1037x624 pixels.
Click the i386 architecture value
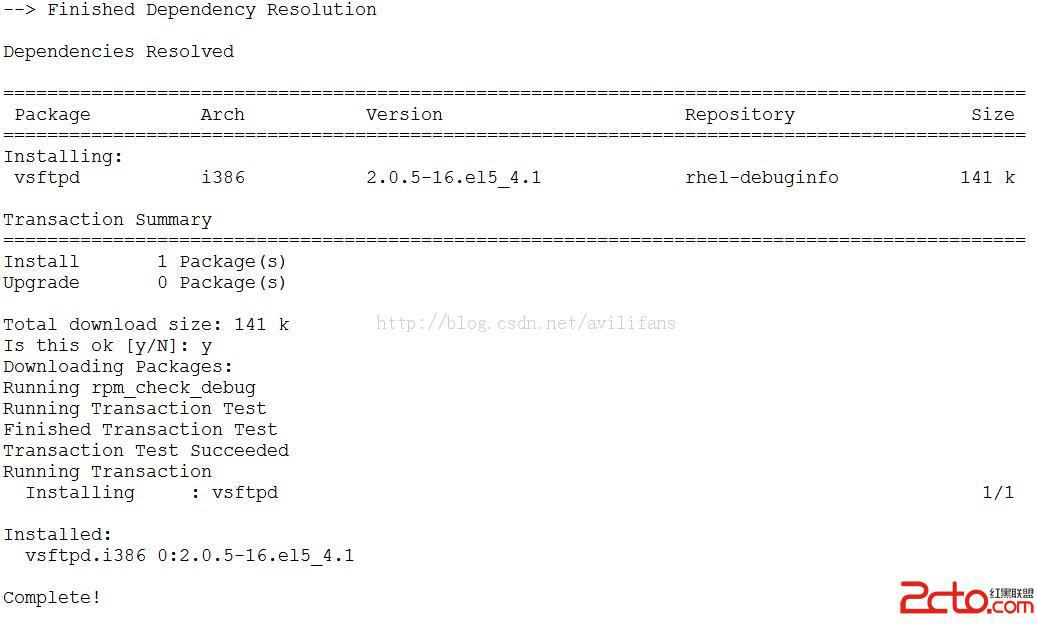pyautogui.click(x=223, y=177)
